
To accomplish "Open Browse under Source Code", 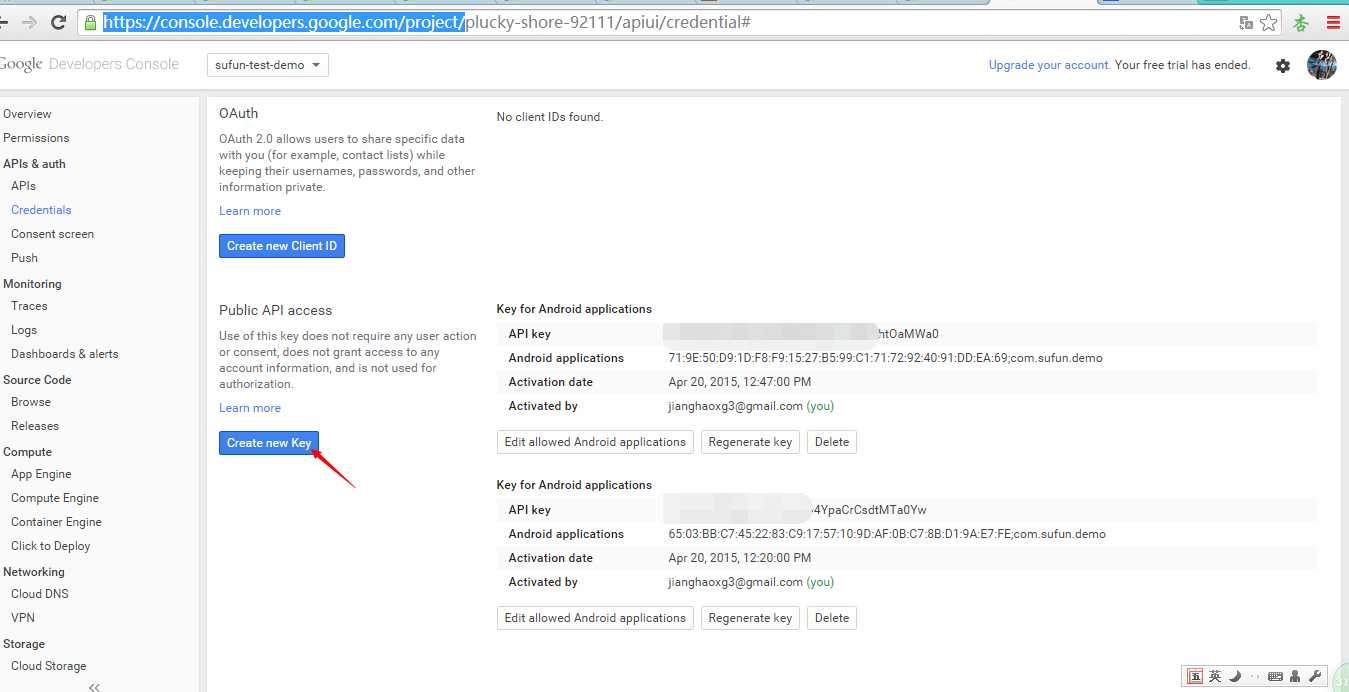I will (31, 402).
